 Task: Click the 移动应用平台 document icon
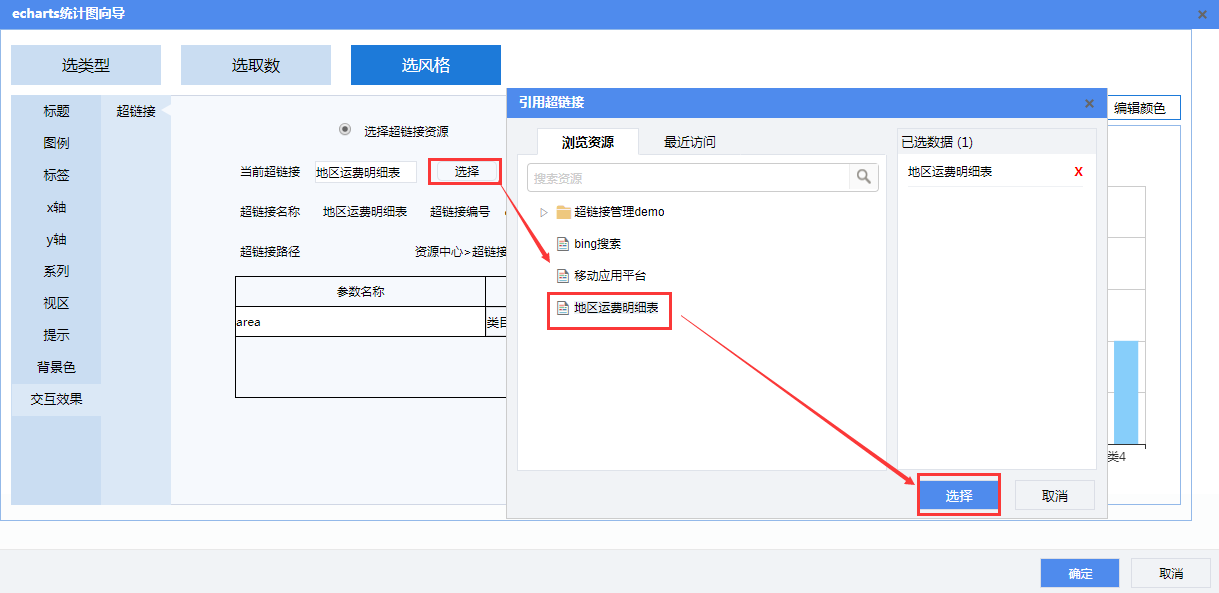(x=562, y=276)
